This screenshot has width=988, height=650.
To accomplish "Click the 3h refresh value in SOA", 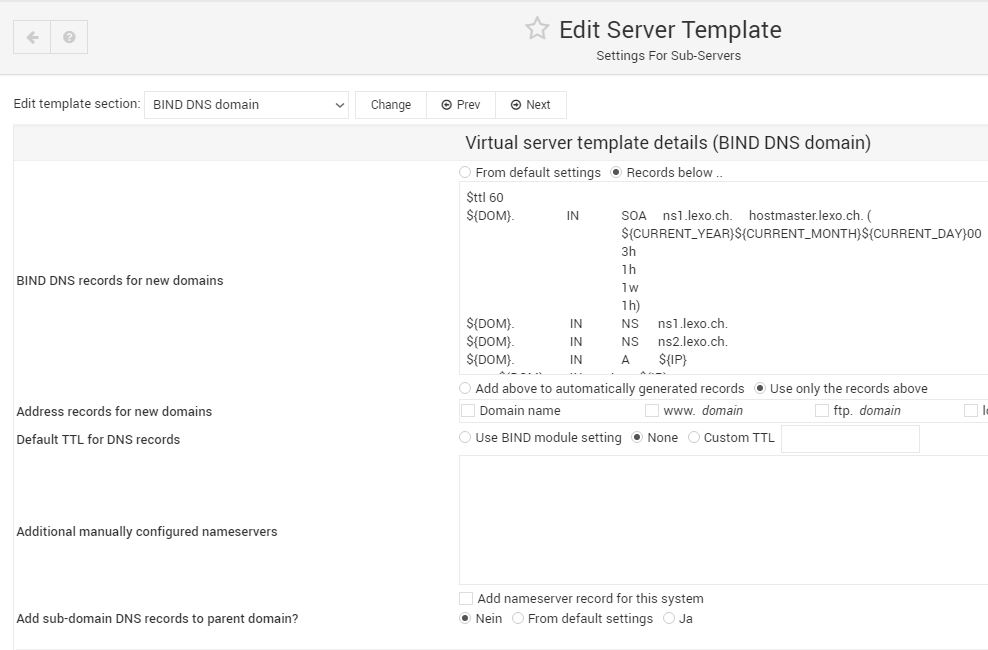I will 628,251.
